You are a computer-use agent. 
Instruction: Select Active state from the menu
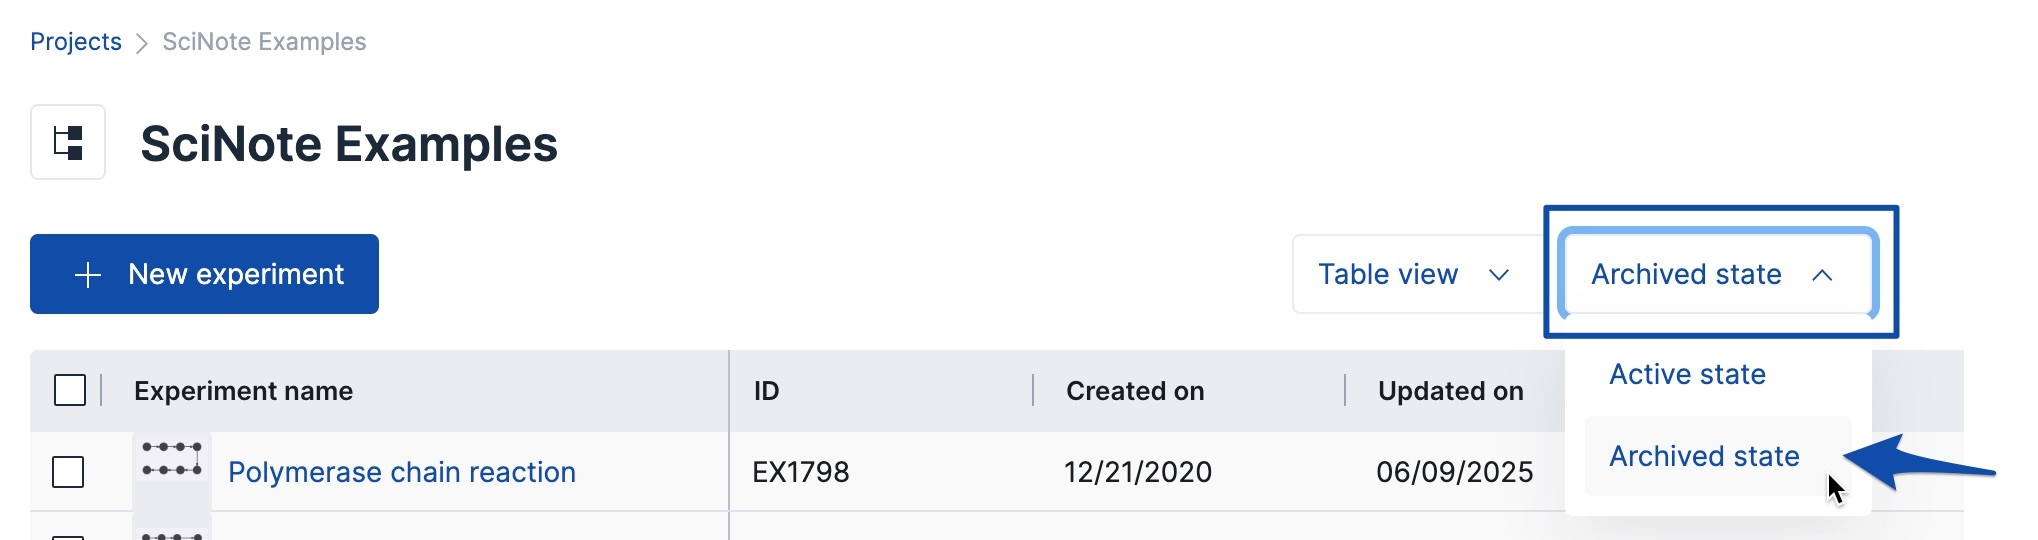[x=1687, y=374]
